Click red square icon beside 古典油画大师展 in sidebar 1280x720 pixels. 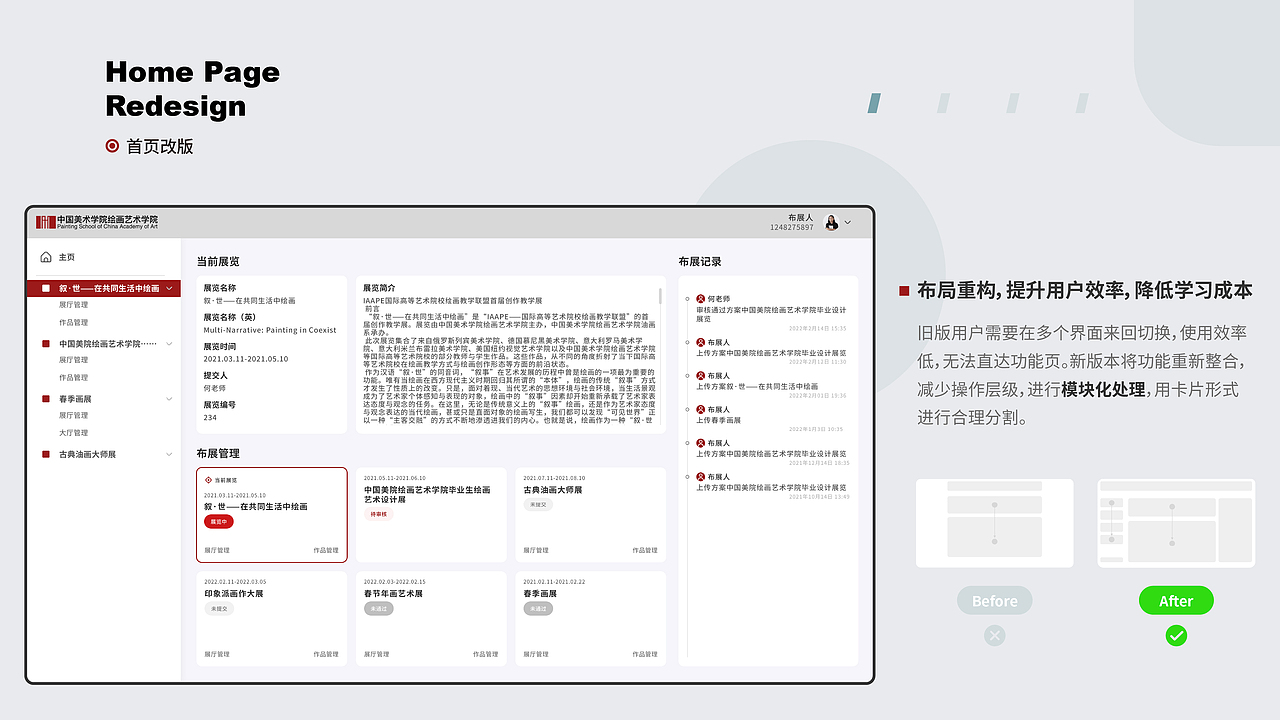pyautogui.click(x=46, y=454)
